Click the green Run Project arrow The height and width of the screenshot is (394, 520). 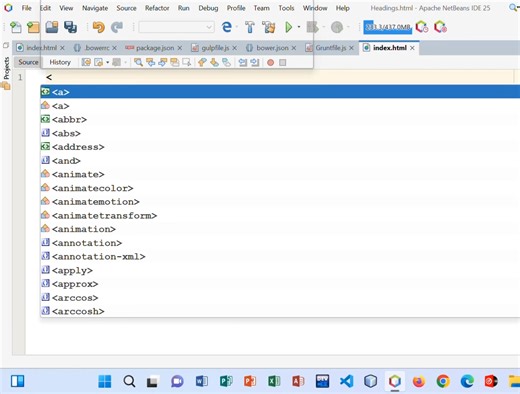[289, 27]
